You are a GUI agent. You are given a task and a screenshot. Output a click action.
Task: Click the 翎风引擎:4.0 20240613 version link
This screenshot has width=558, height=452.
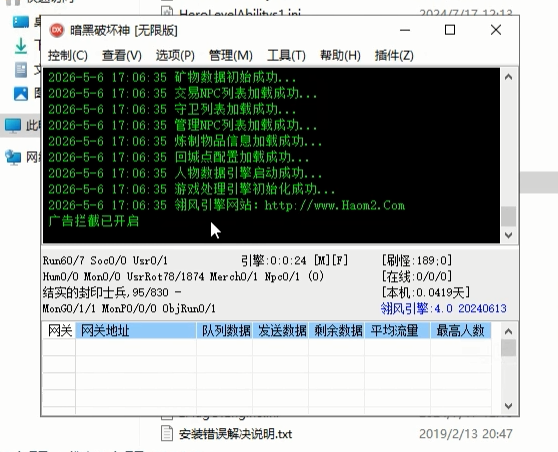click(443, 308)
